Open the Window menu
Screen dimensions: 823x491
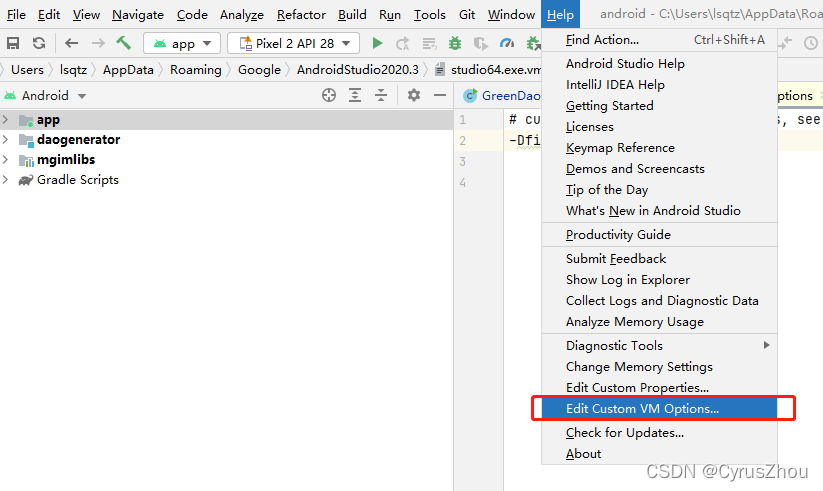coord(511,15)
